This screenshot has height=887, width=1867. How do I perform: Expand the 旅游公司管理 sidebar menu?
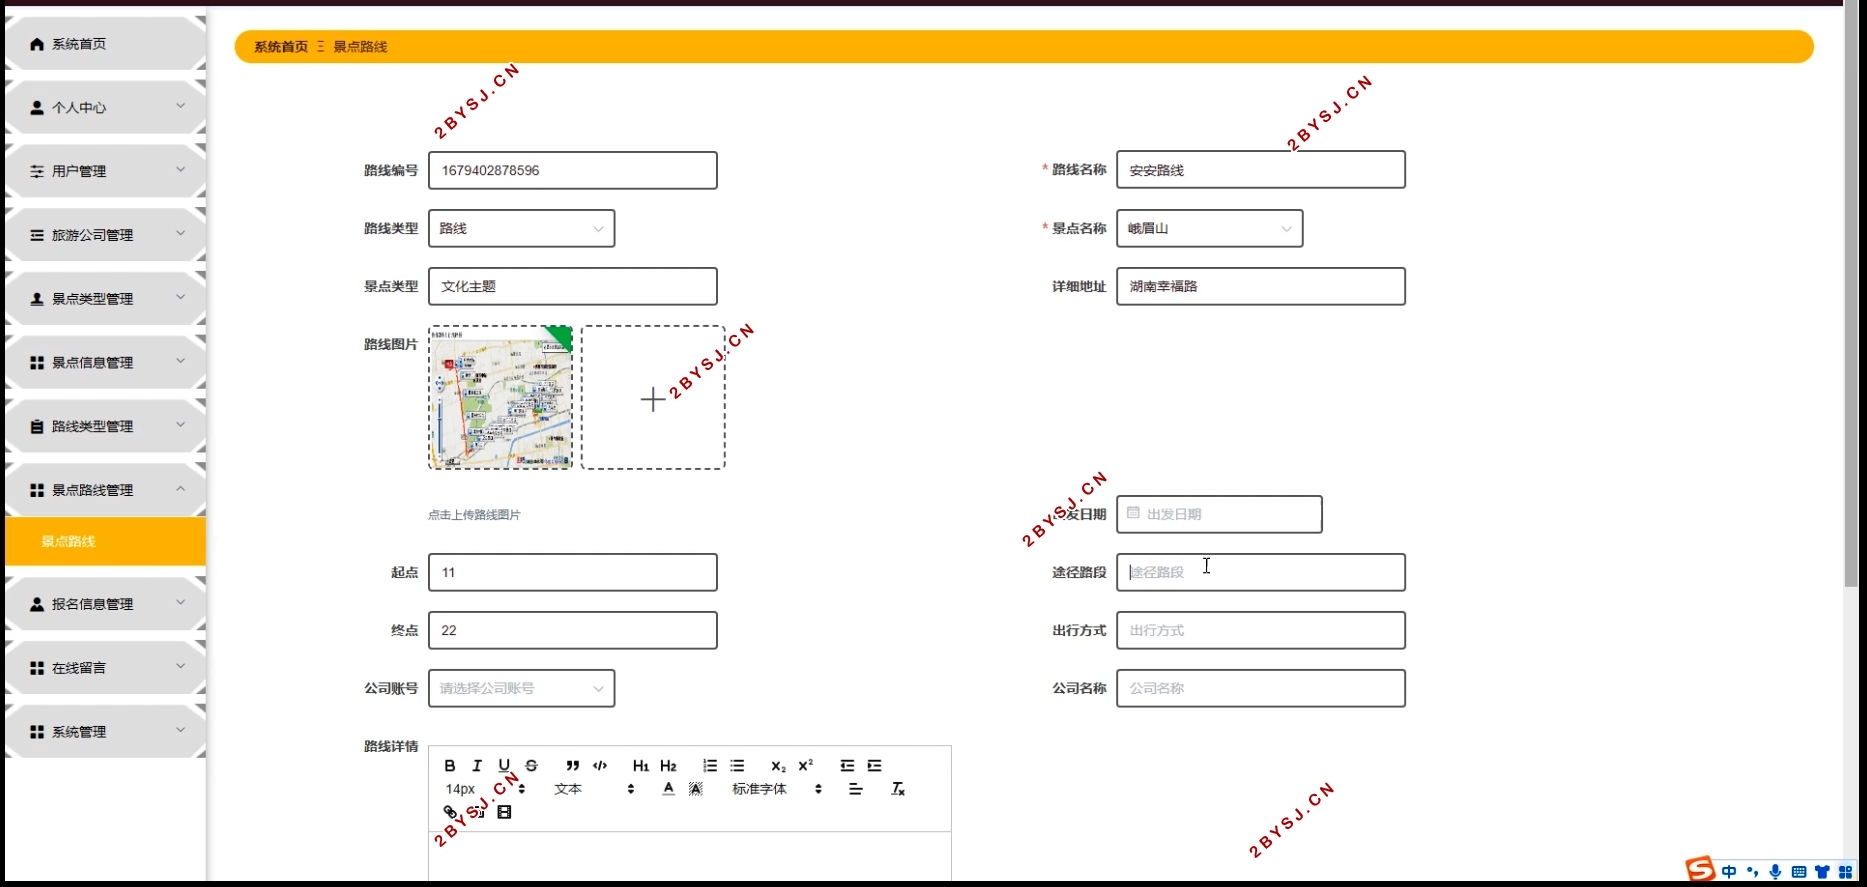point(105,235)
